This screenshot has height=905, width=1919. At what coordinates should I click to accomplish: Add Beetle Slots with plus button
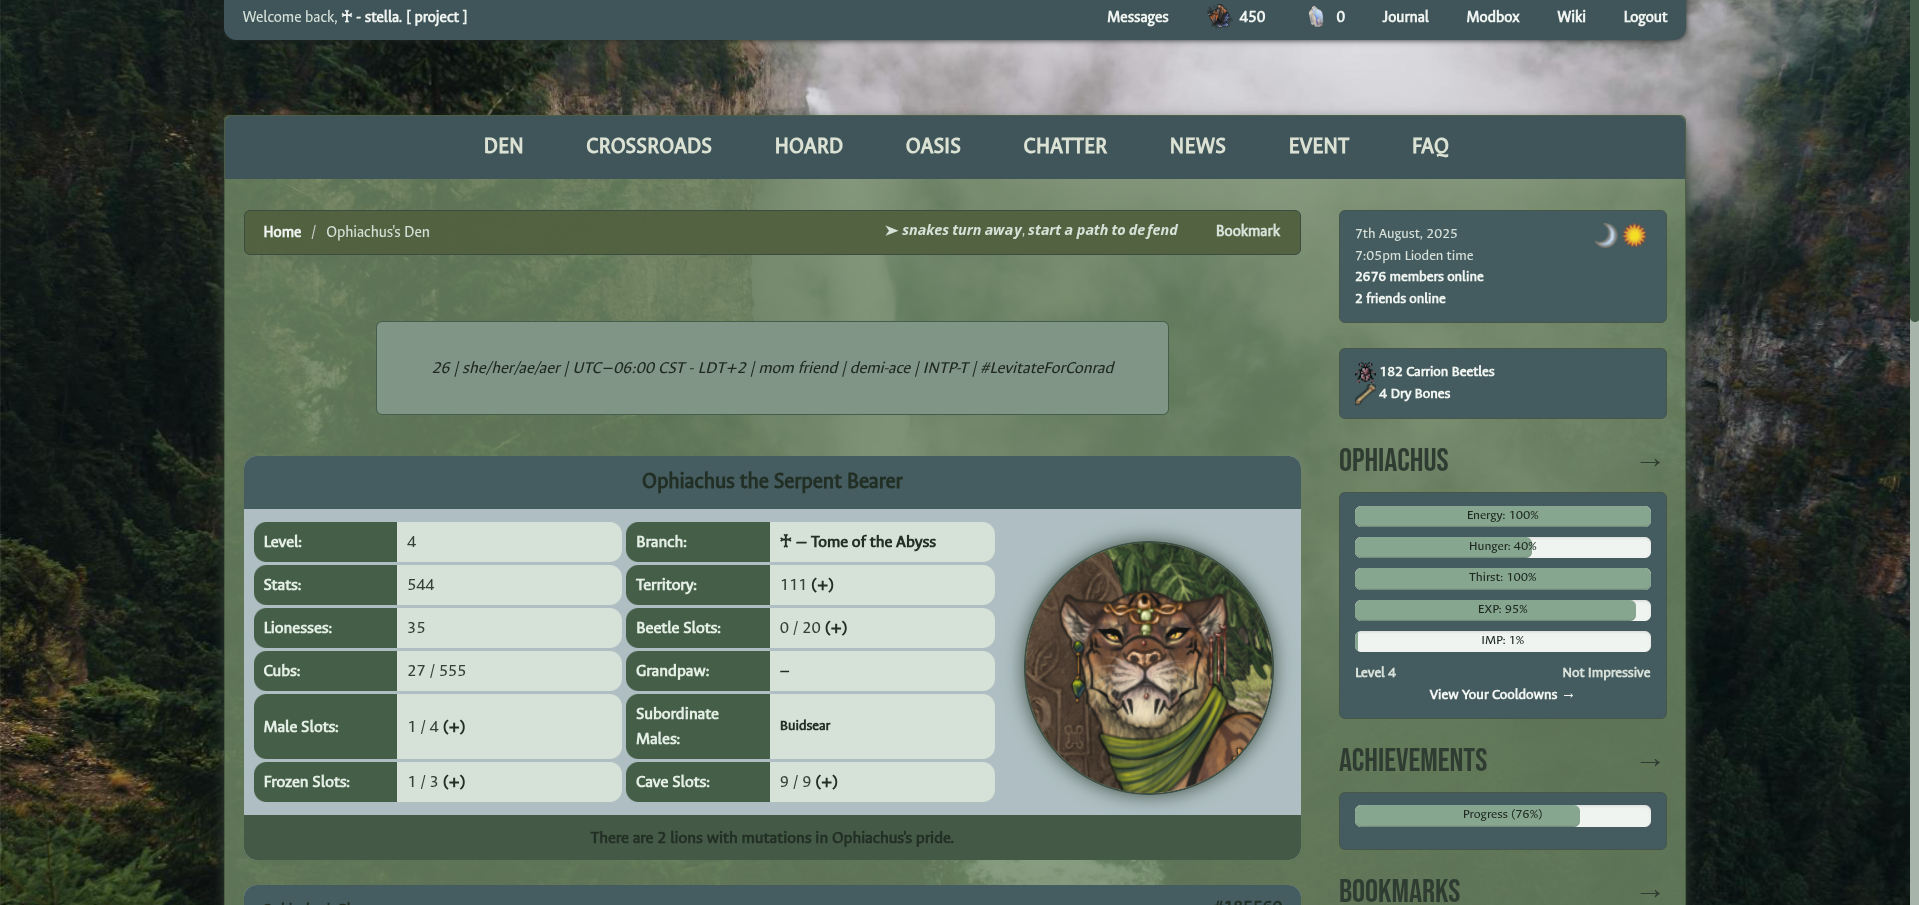pos(836,628)
